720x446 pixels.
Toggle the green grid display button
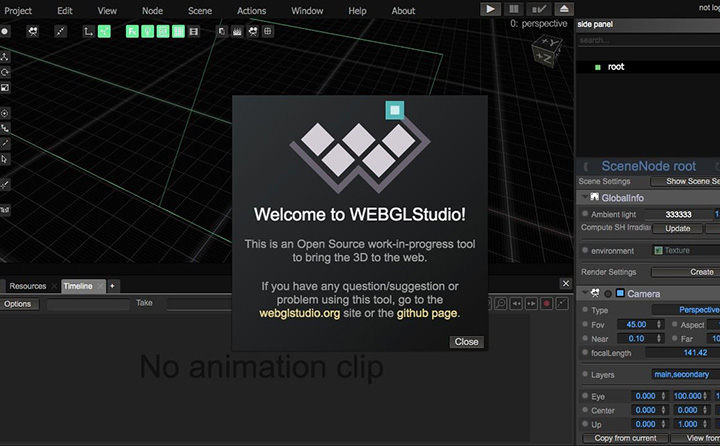pos(178,31)
